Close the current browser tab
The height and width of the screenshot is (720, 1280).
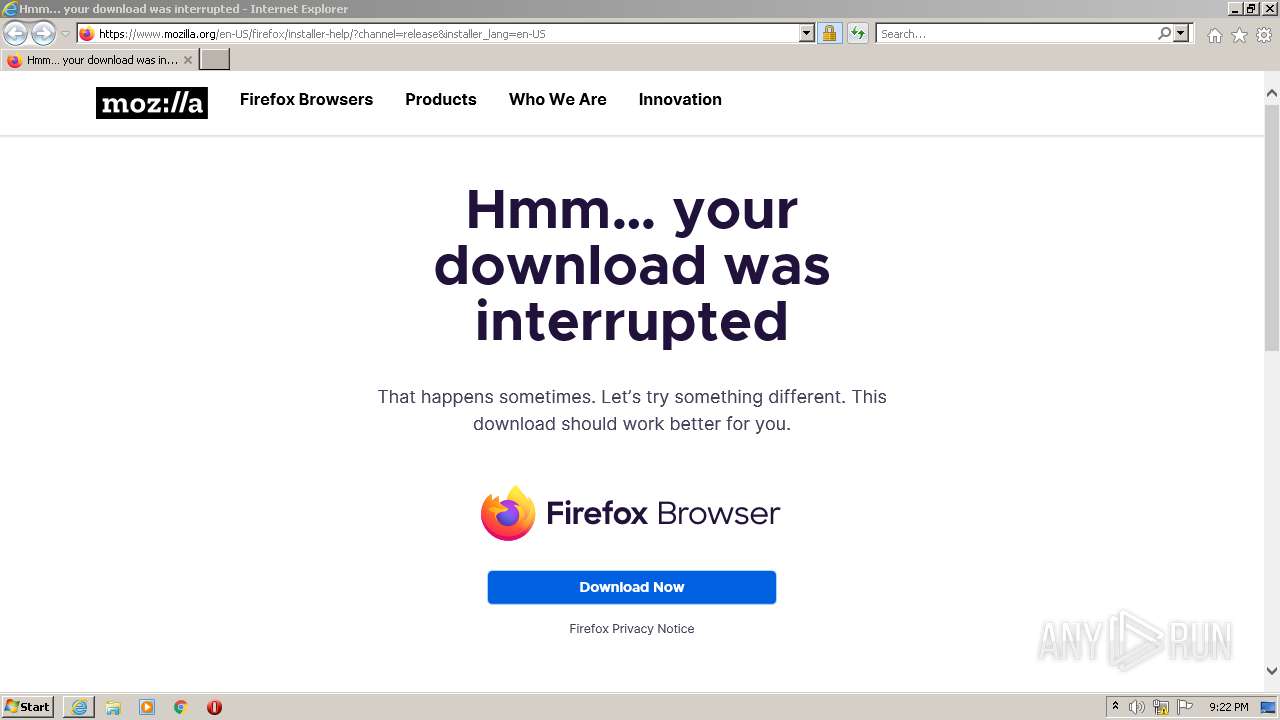(x=188, y=60)
